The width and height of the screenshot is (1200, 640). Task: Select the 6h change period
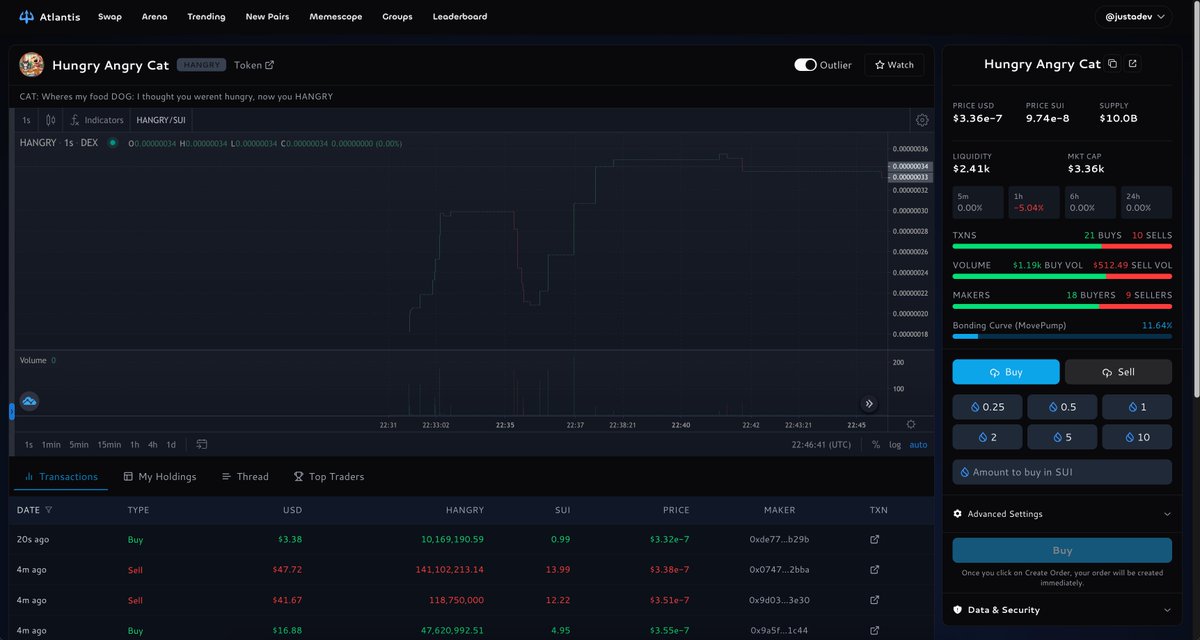tap(1090, 202)
